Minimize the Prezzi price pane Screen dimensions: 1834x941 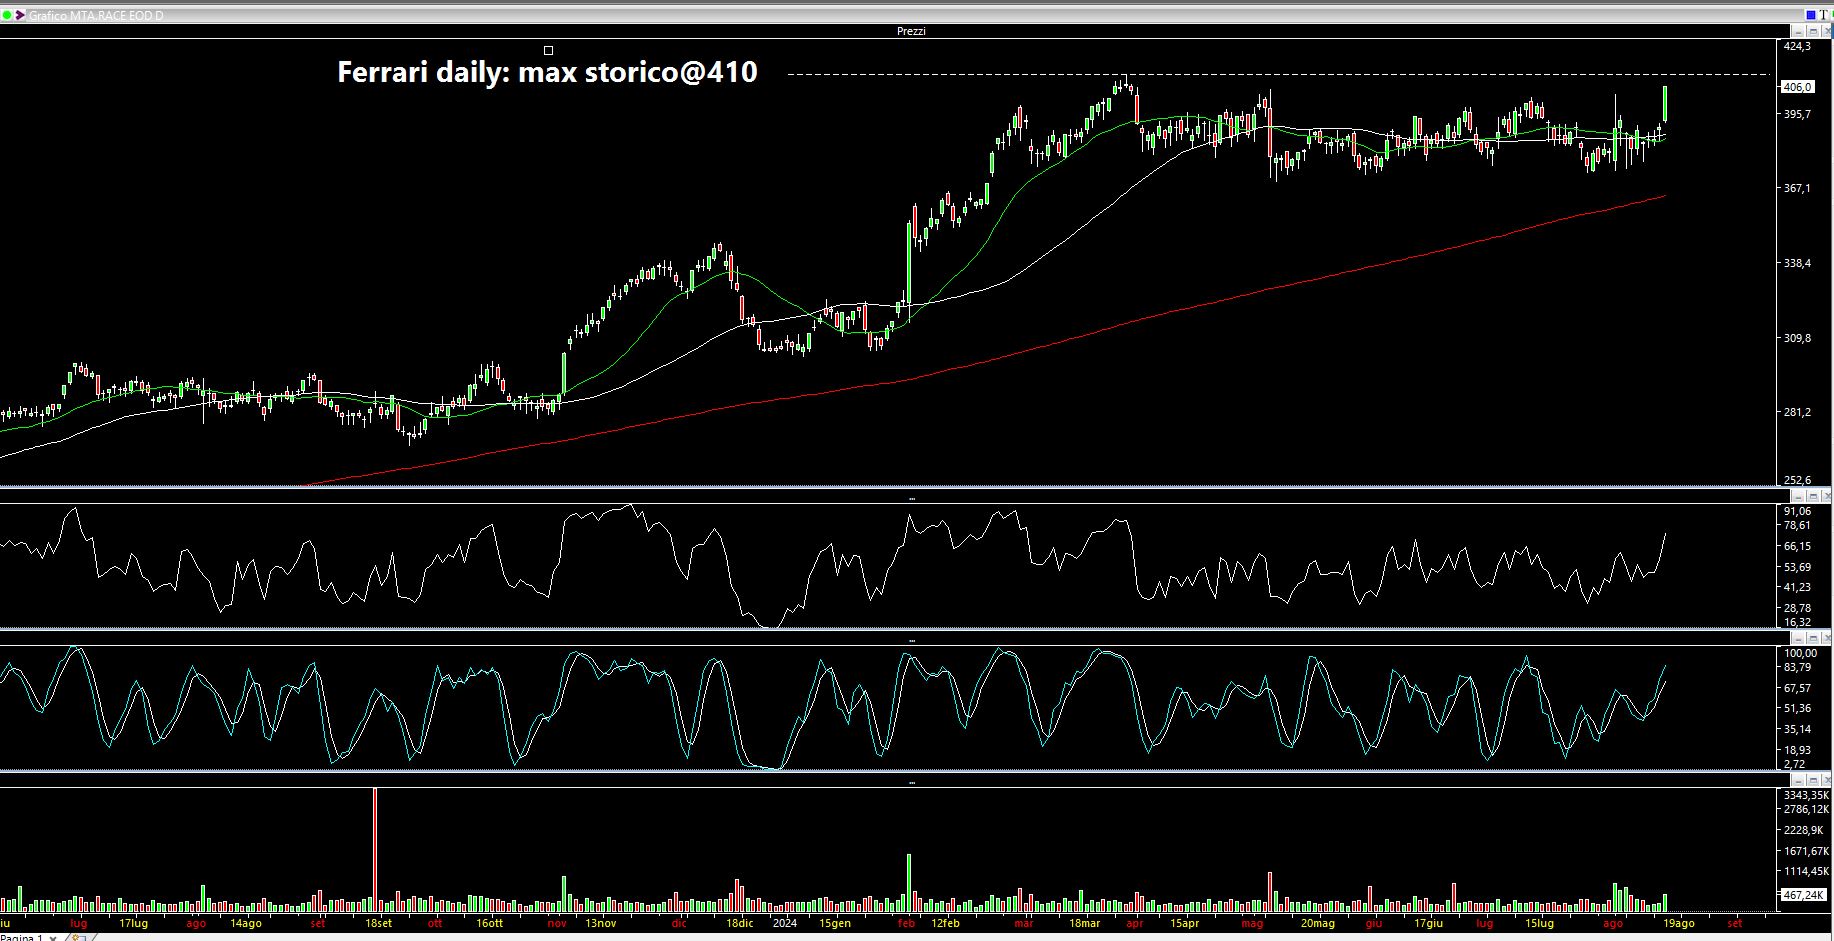(x=1798, y=31)
